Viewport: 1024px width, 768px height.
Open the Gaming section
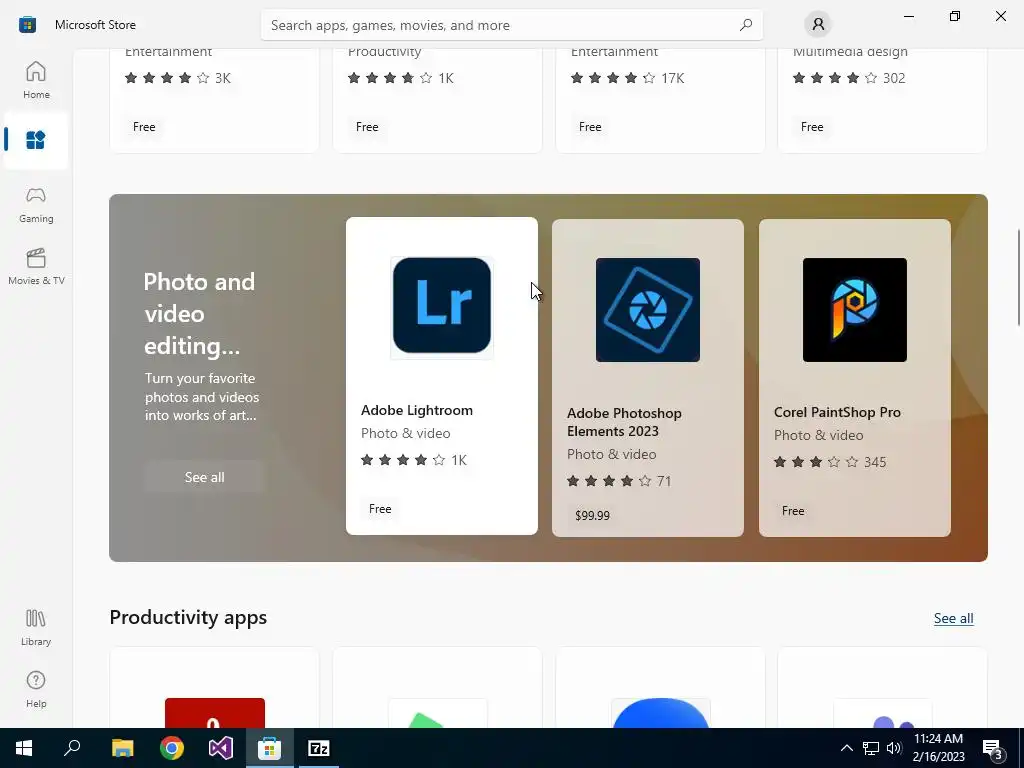pyautogui.click(x=36, y=205)
